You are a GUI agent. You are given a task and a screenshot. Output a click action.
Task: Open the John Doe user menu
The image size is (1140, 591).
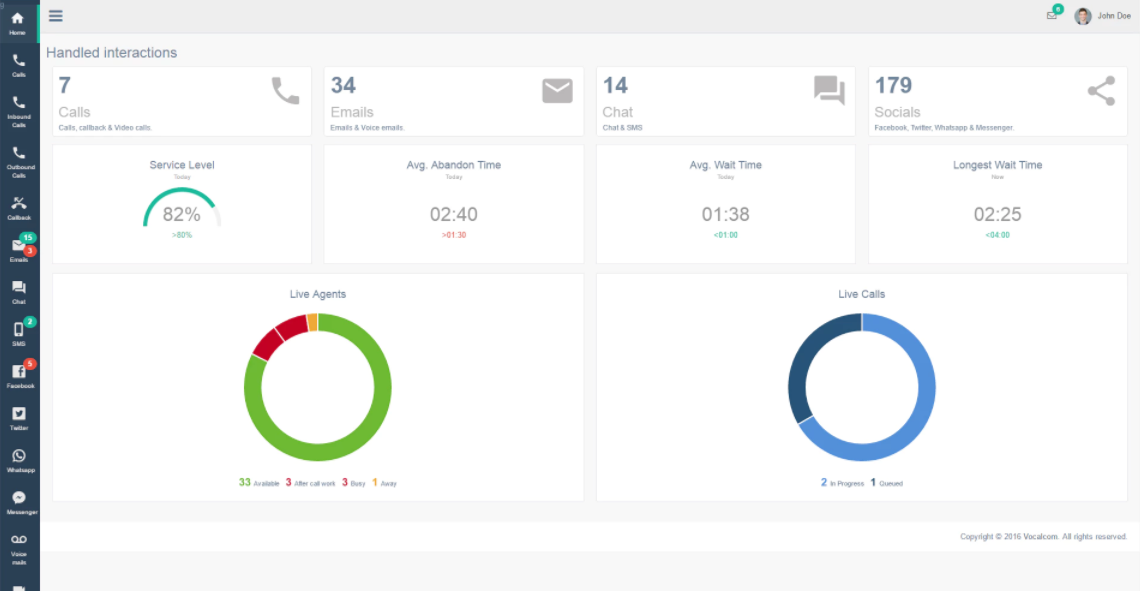pos(1103,16)
